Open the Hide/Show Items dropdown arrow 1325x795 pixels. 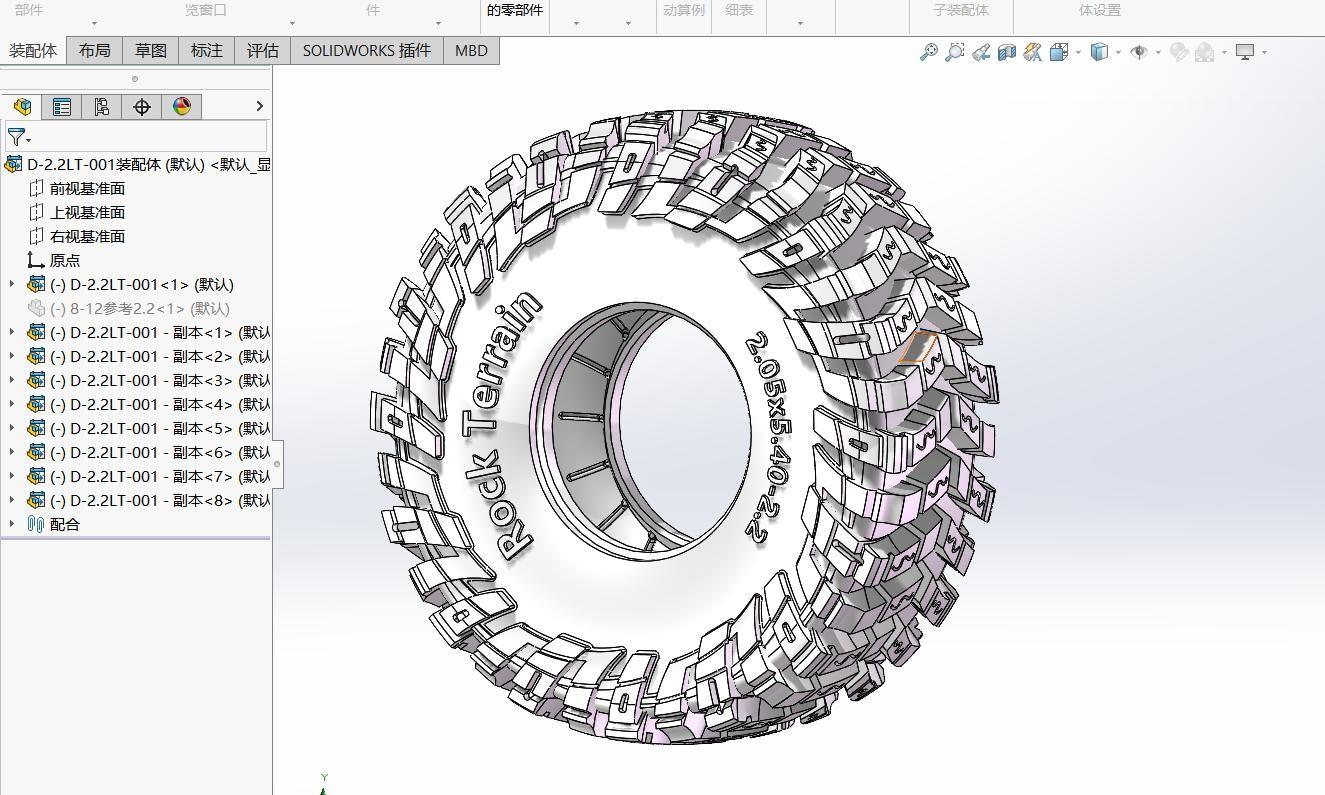pos(1158,53)
